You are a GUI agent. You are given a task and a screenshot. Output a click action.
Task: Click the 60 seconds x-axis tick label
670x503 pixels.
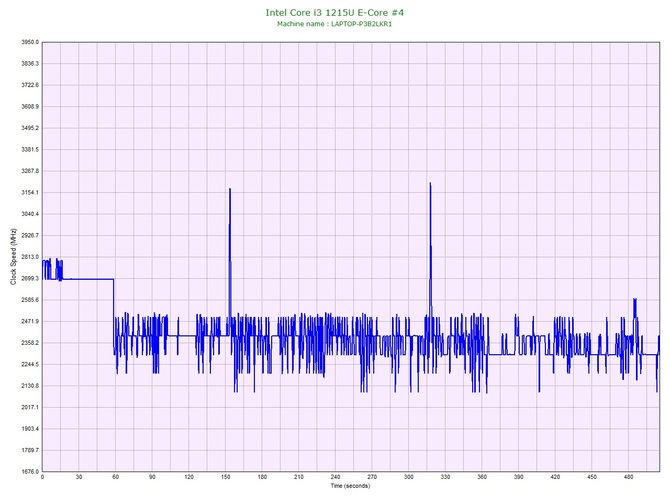click(x=115, y=477)
